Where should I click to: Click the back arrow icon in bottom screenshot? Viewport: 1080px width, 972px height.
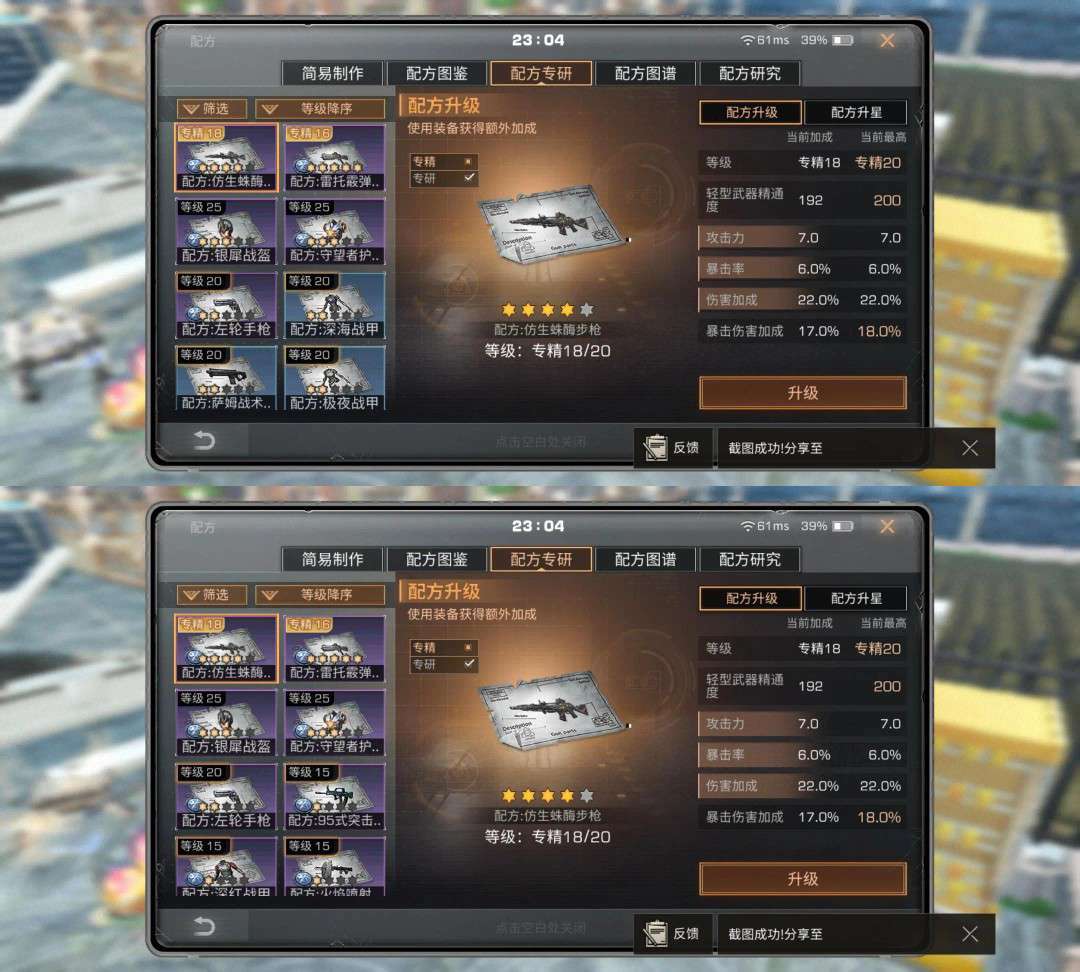tap(204, 926)
